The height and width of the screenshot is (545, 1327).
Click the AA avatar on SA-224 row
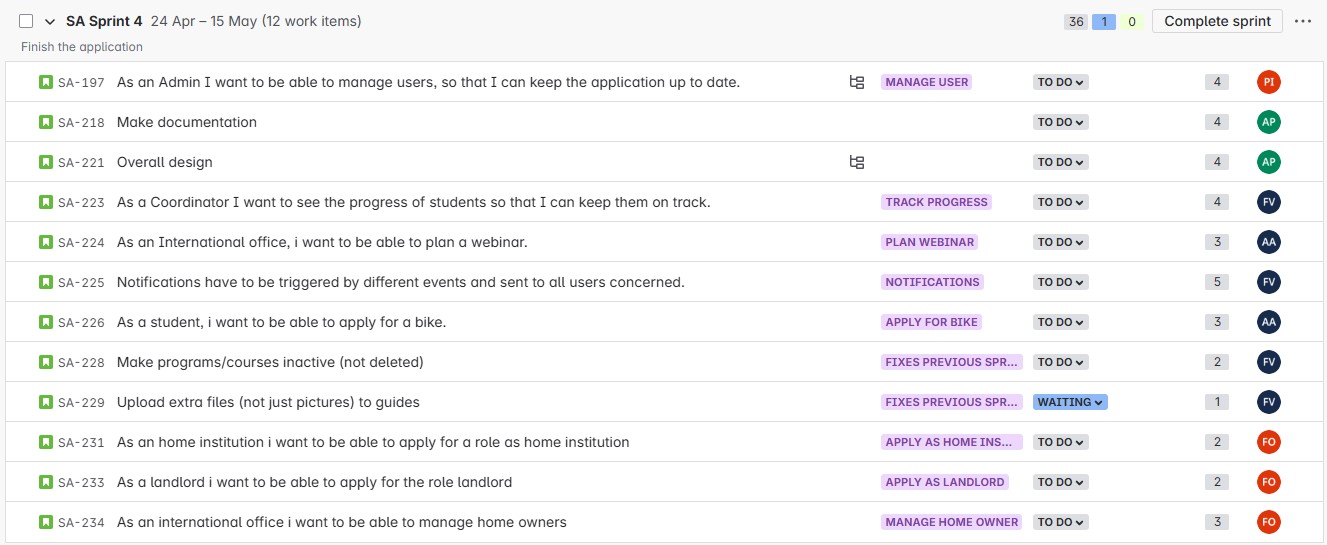pyautogui.click(x=1268, y=242)
